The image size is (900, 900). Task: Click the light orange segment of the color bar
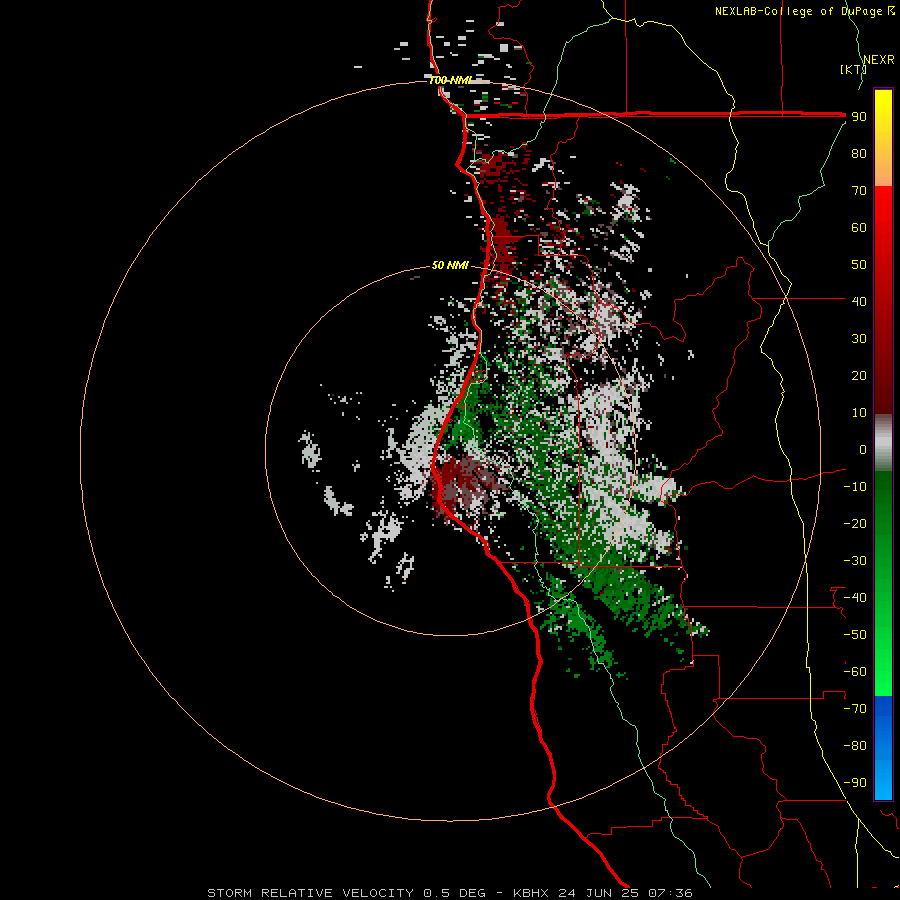click(x=883, y=172)
